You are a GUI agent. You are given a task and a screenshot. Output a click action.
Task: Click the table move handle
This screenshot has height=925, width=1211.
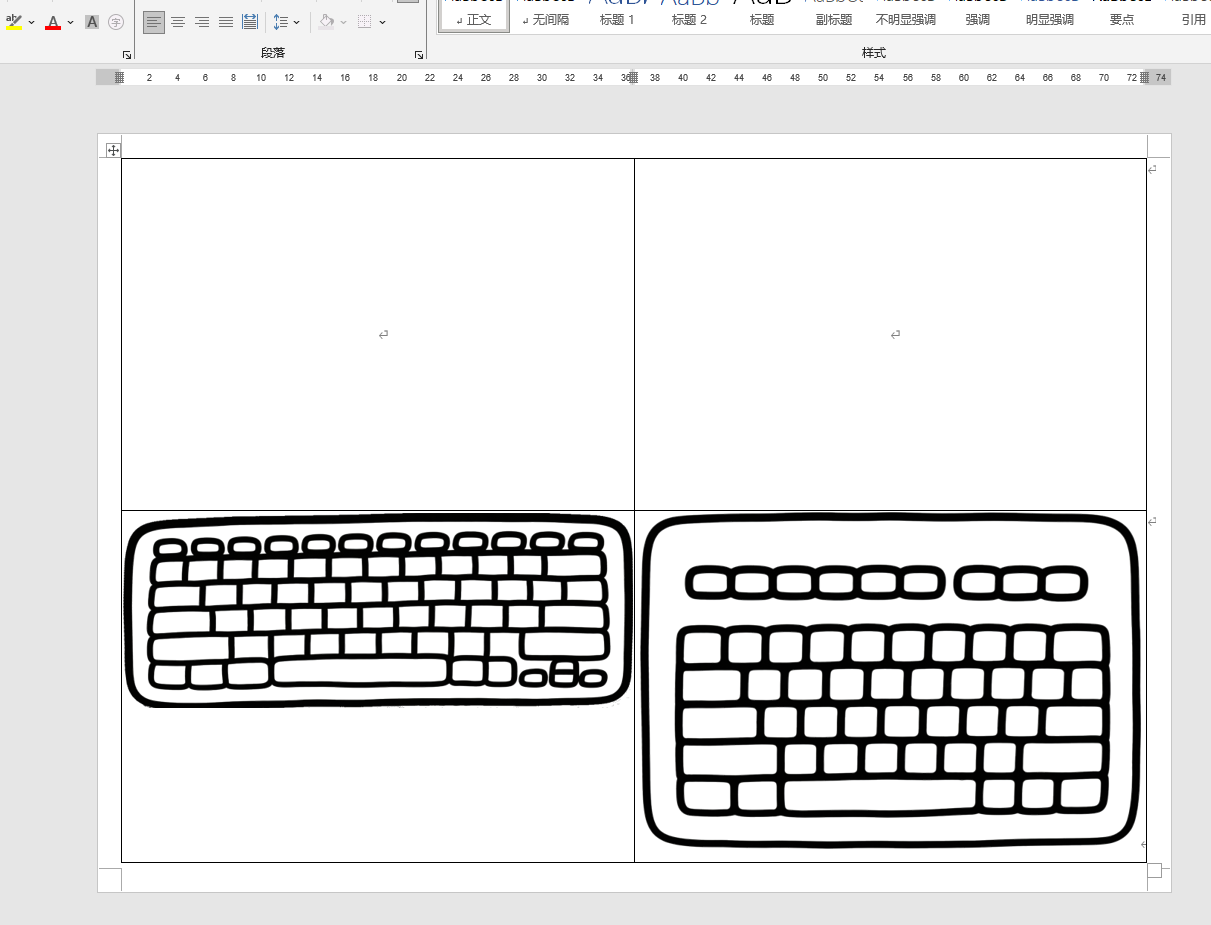coord(113,150)
